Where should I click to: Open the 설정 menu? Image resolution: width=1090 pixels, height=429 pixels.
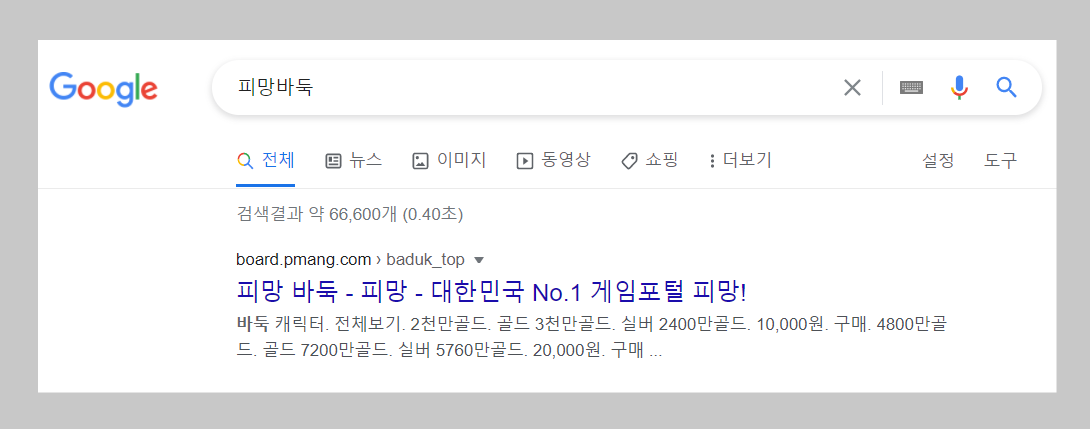click(x=938, y=161)
